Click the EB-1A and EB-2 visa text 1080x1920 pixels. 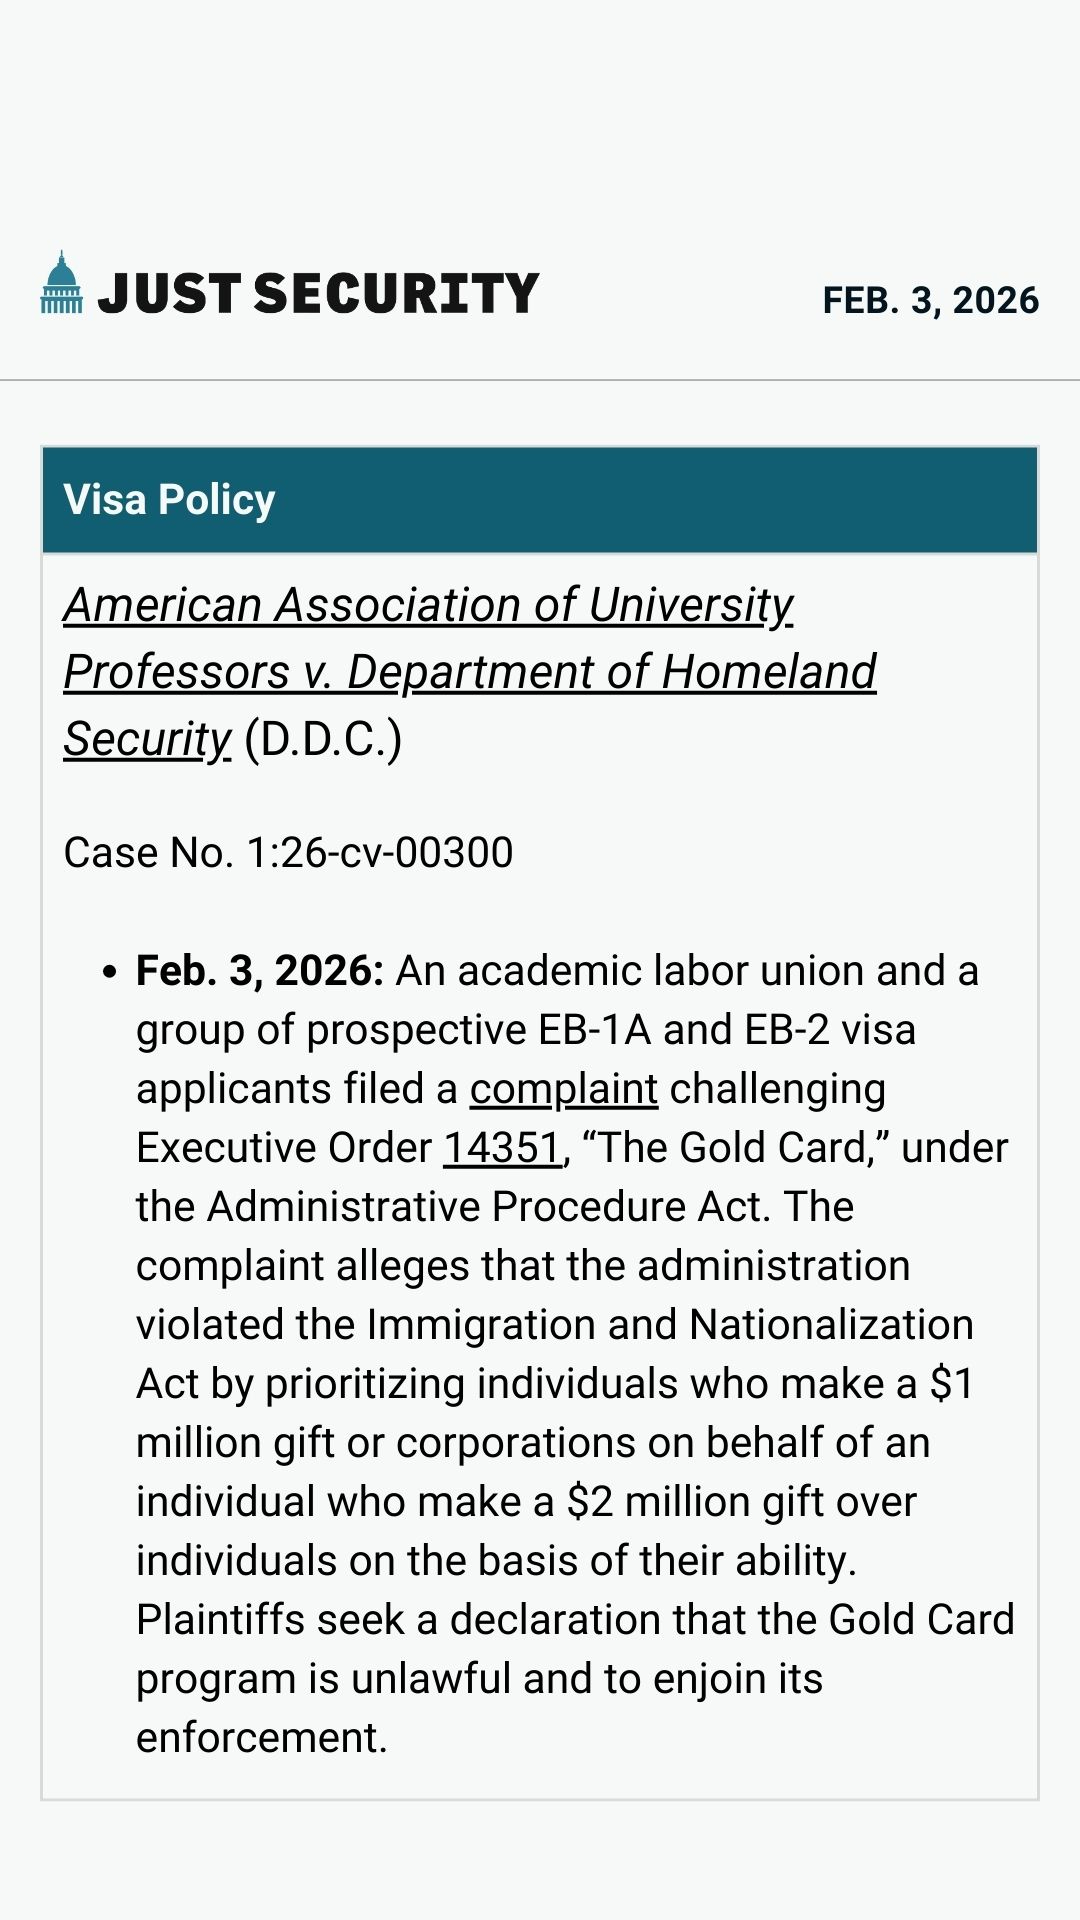pyautogui.click(x=726, y=1030)
